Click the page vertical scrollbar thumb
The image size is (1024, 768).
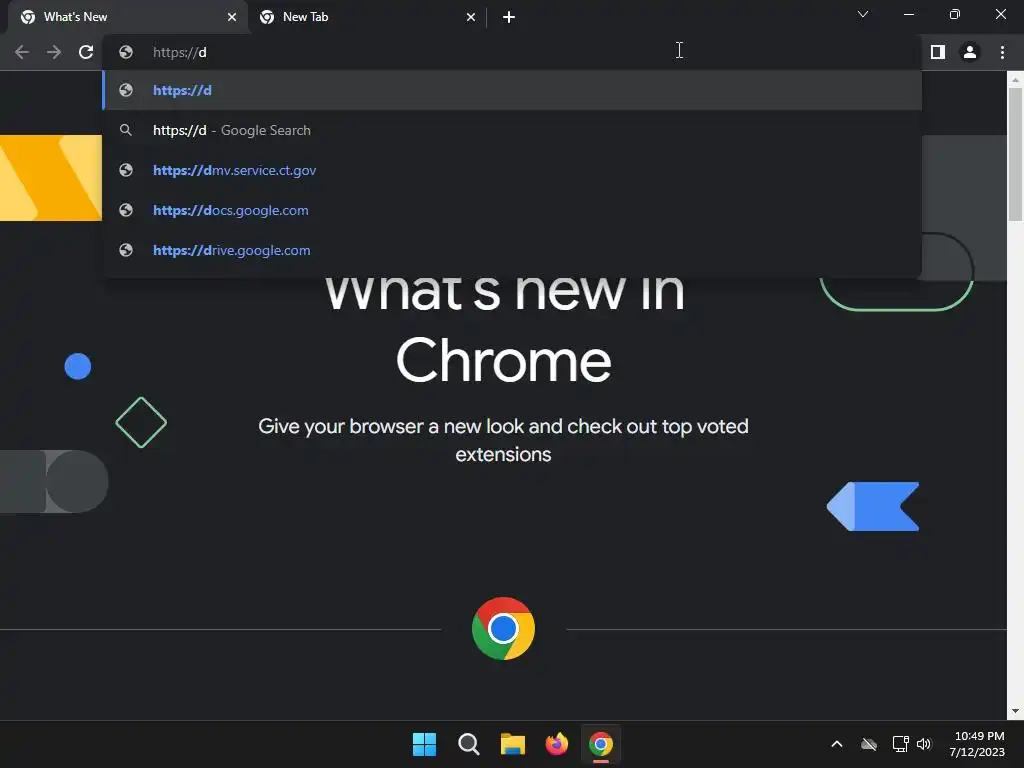tap(1015, 154)
